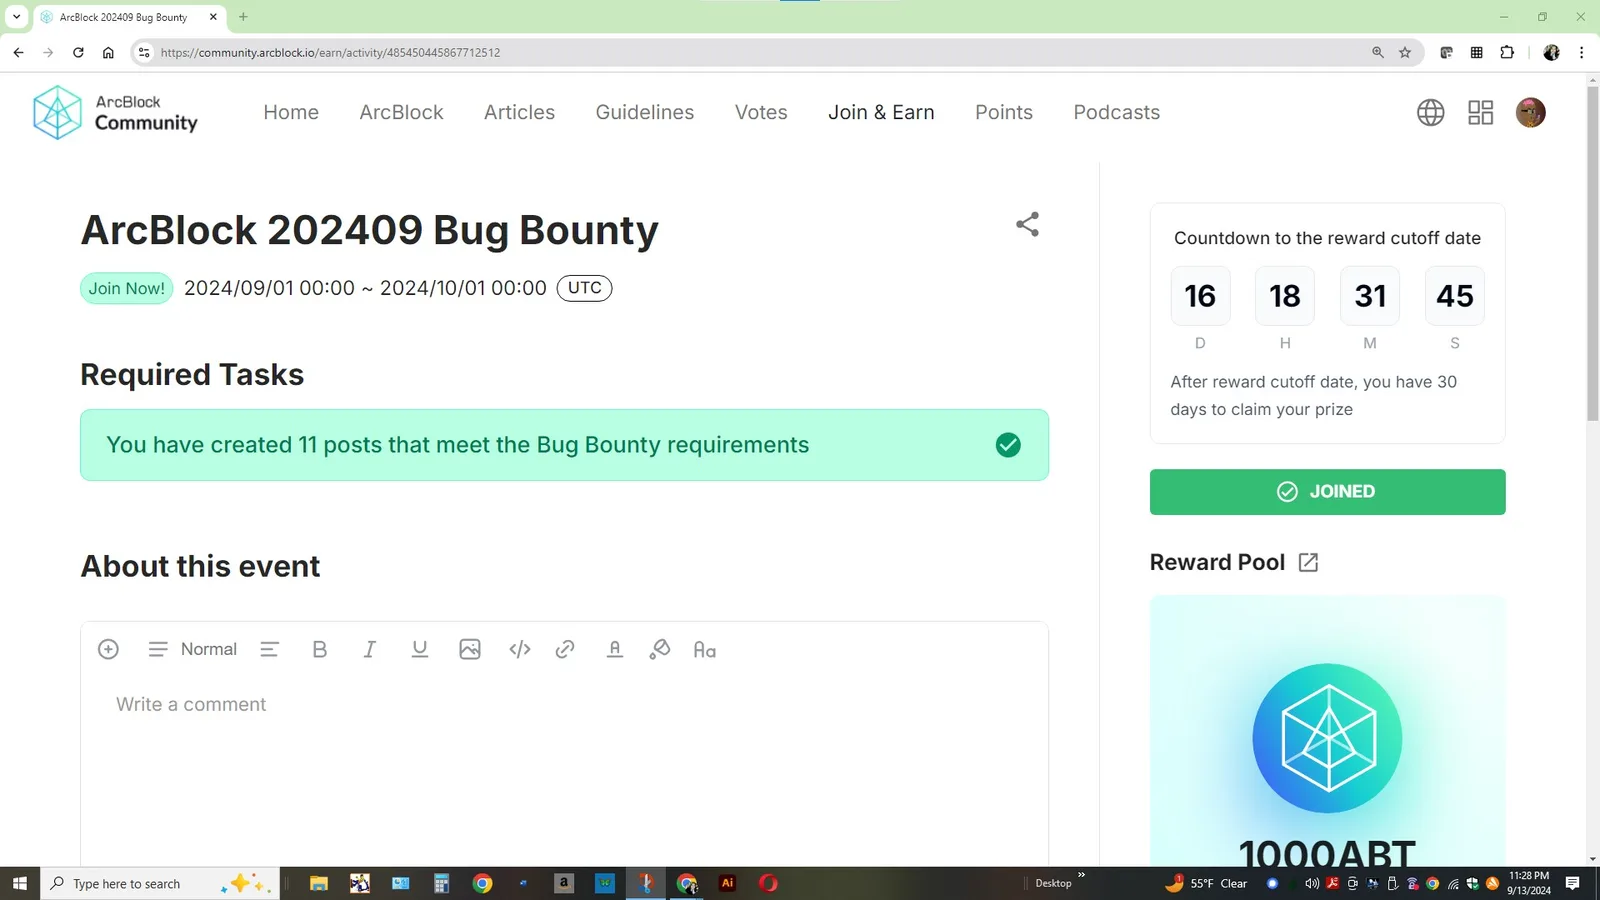Screen dimensions: 1600x900
Task: Open Podcasts in navigation
Action: tap(1116, 113)
